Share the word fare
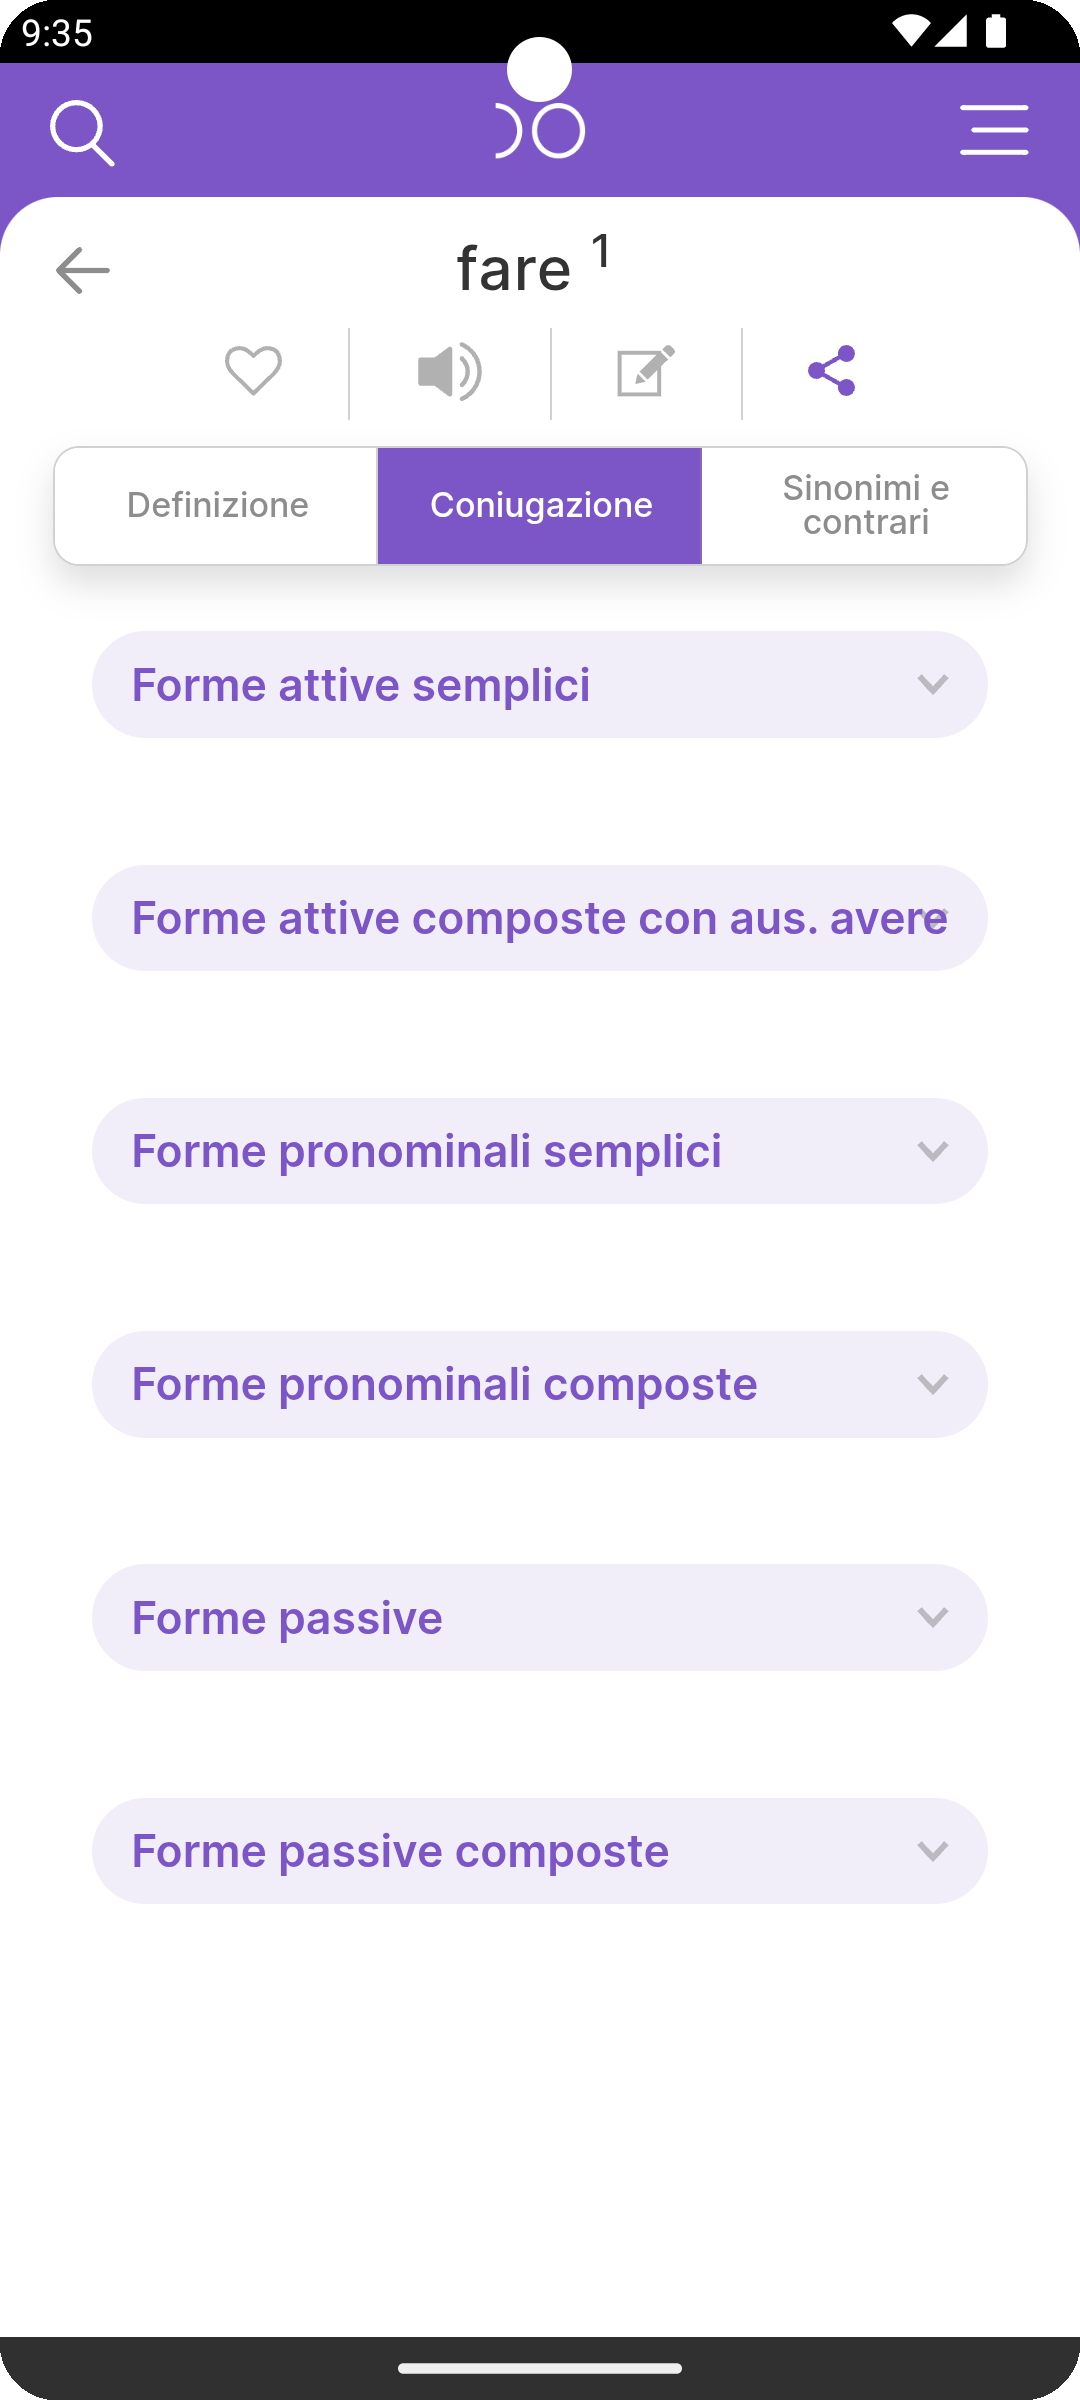Viewport: 1080px width, 2400px height. [x=832, y=371]
